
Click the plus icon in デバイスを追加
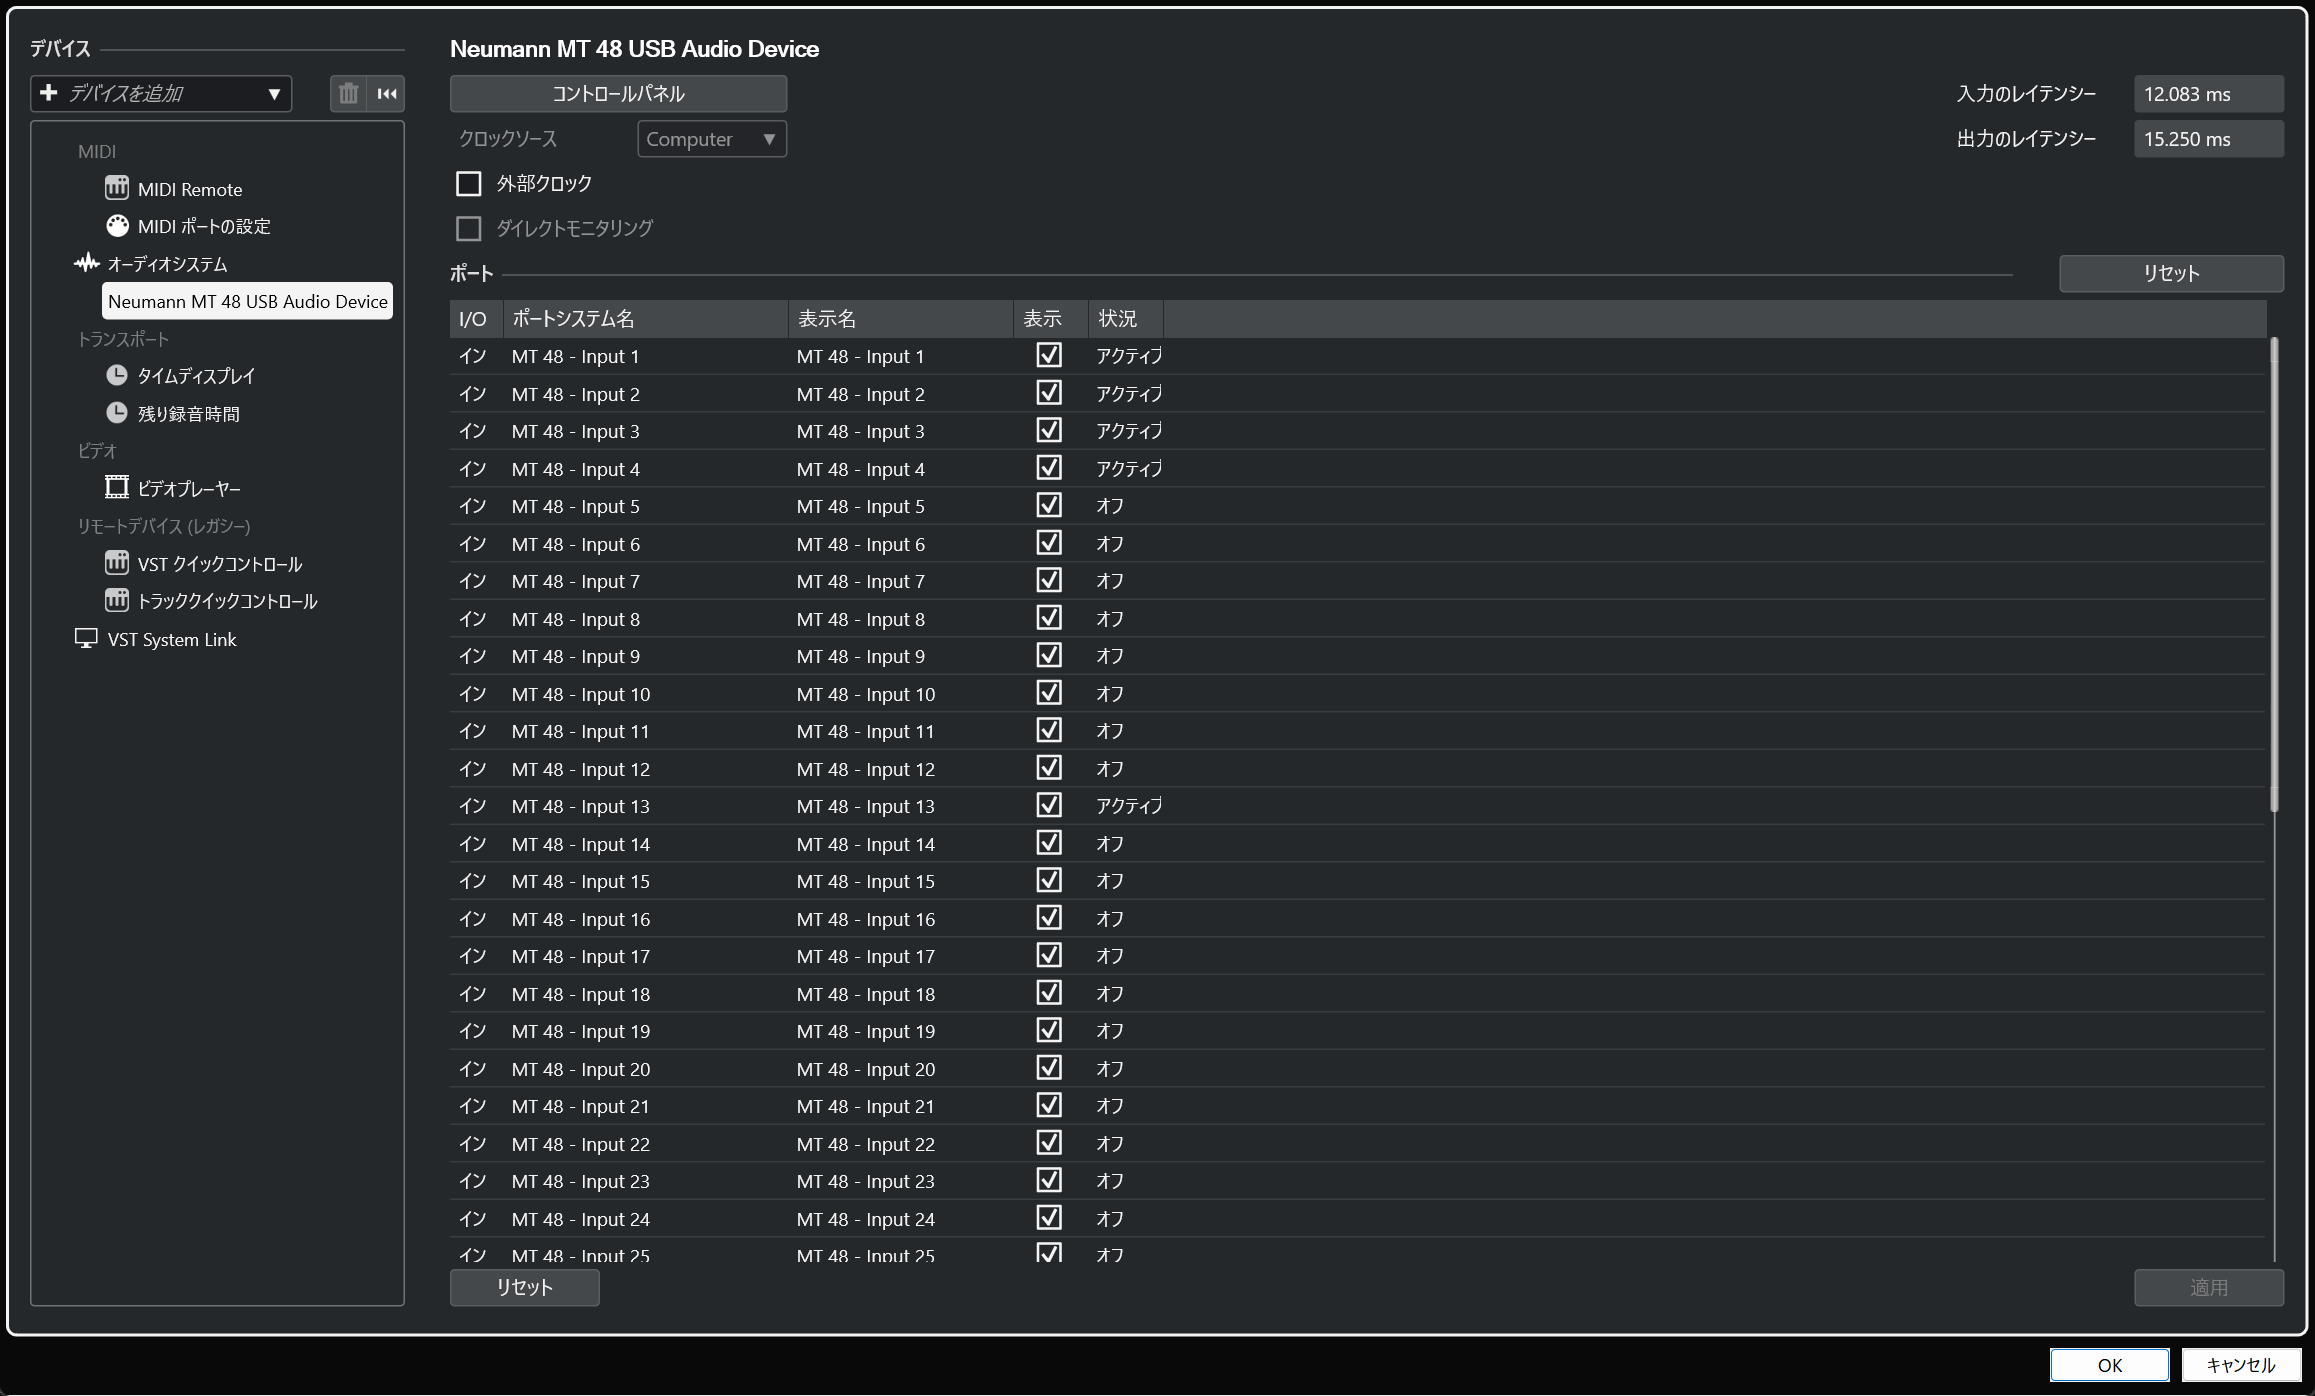point(48,93)
